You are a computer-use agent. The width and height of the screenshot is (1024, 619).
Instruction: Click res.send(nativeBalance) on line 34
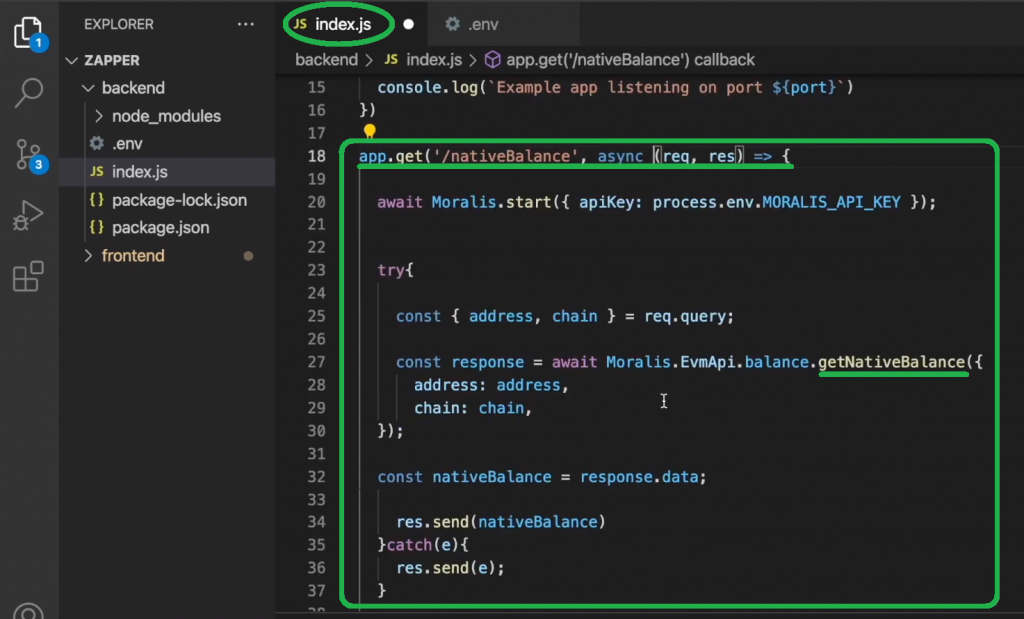[501, 522]
